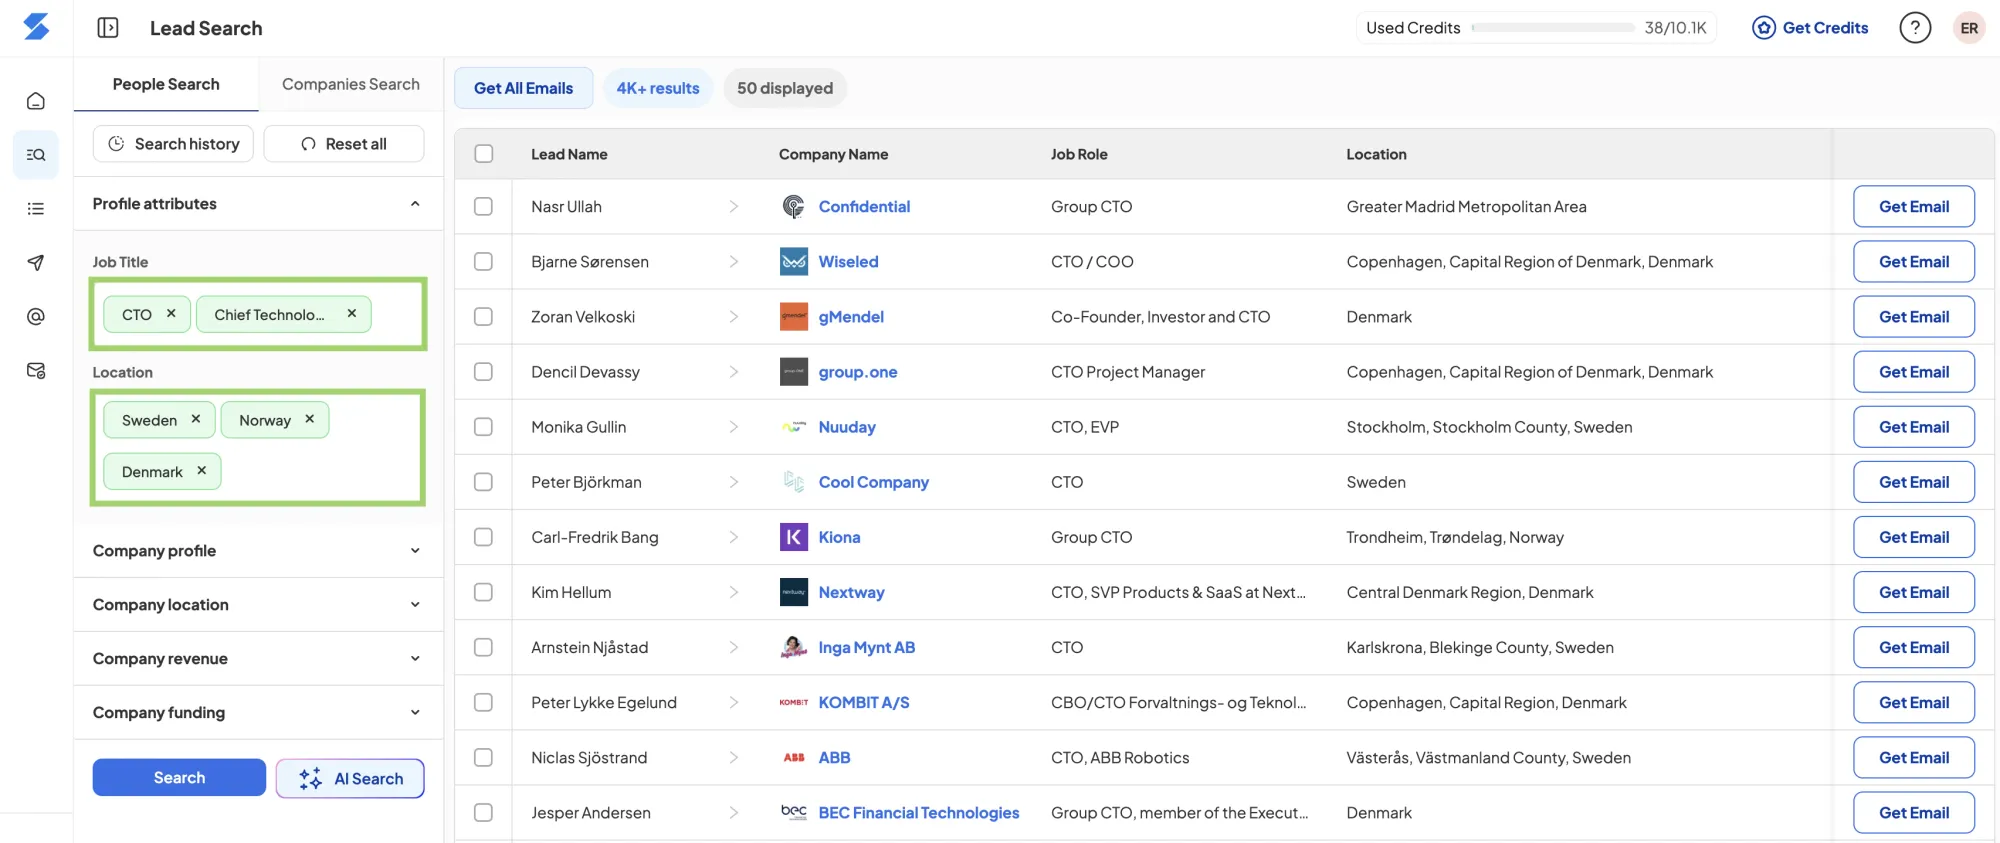Open the mail verification sidebar icon
The width and height of the screenshot is (2000, 843).
pos(36,371)
